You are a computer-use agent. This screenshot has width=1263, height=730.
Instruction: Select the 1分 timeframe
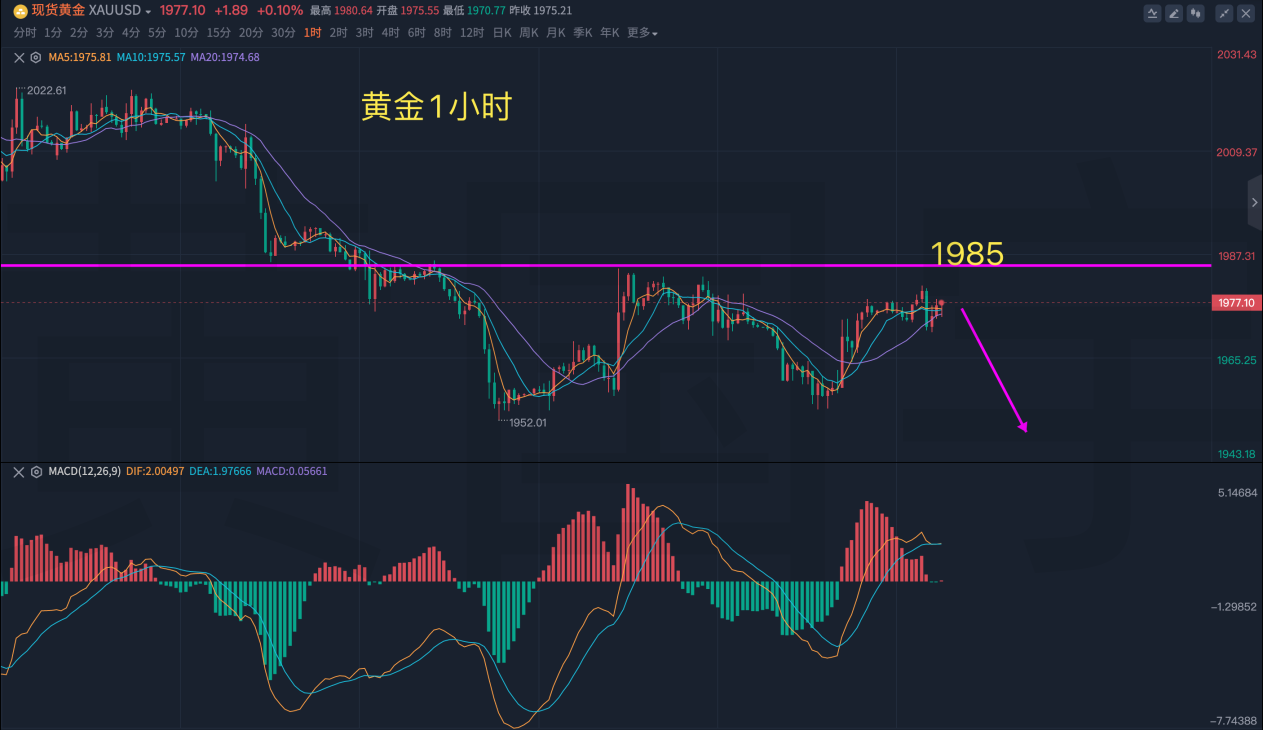point(53,33)
